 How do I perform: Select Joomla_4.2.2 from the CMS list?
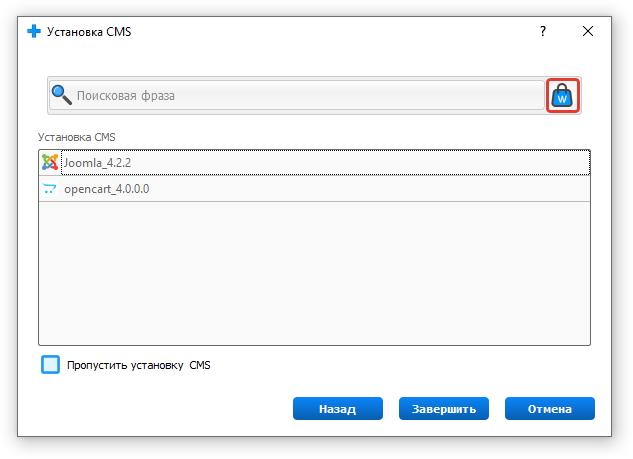[x=314, y=163]
